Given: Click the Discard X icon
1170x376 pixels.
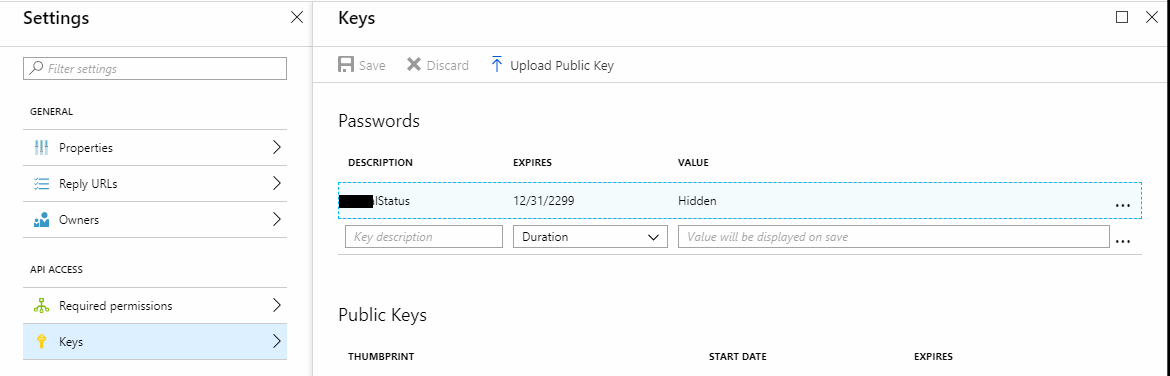Looking at the screenshot, I should (x=413, y=65).
